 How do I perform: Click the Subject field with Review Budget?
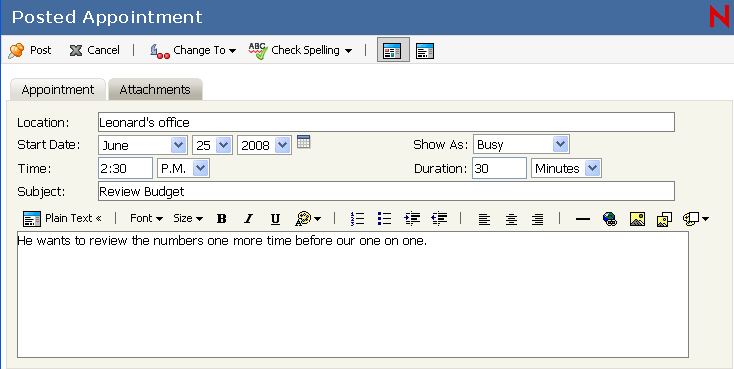click(386, 191)
